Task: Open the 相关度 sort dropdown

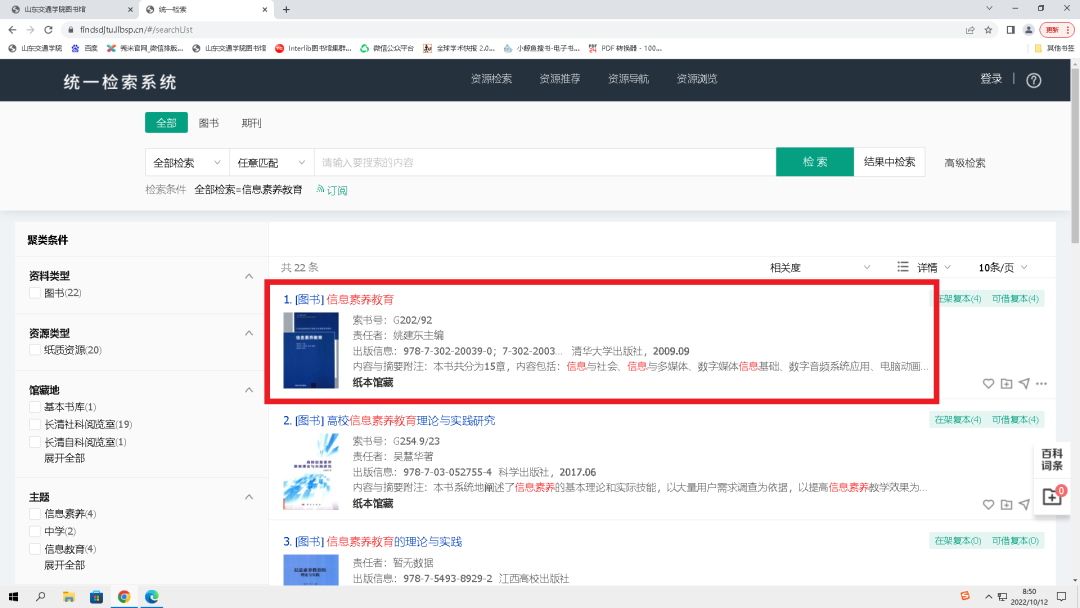Action: pyautogui.click(x=820, y=267)
